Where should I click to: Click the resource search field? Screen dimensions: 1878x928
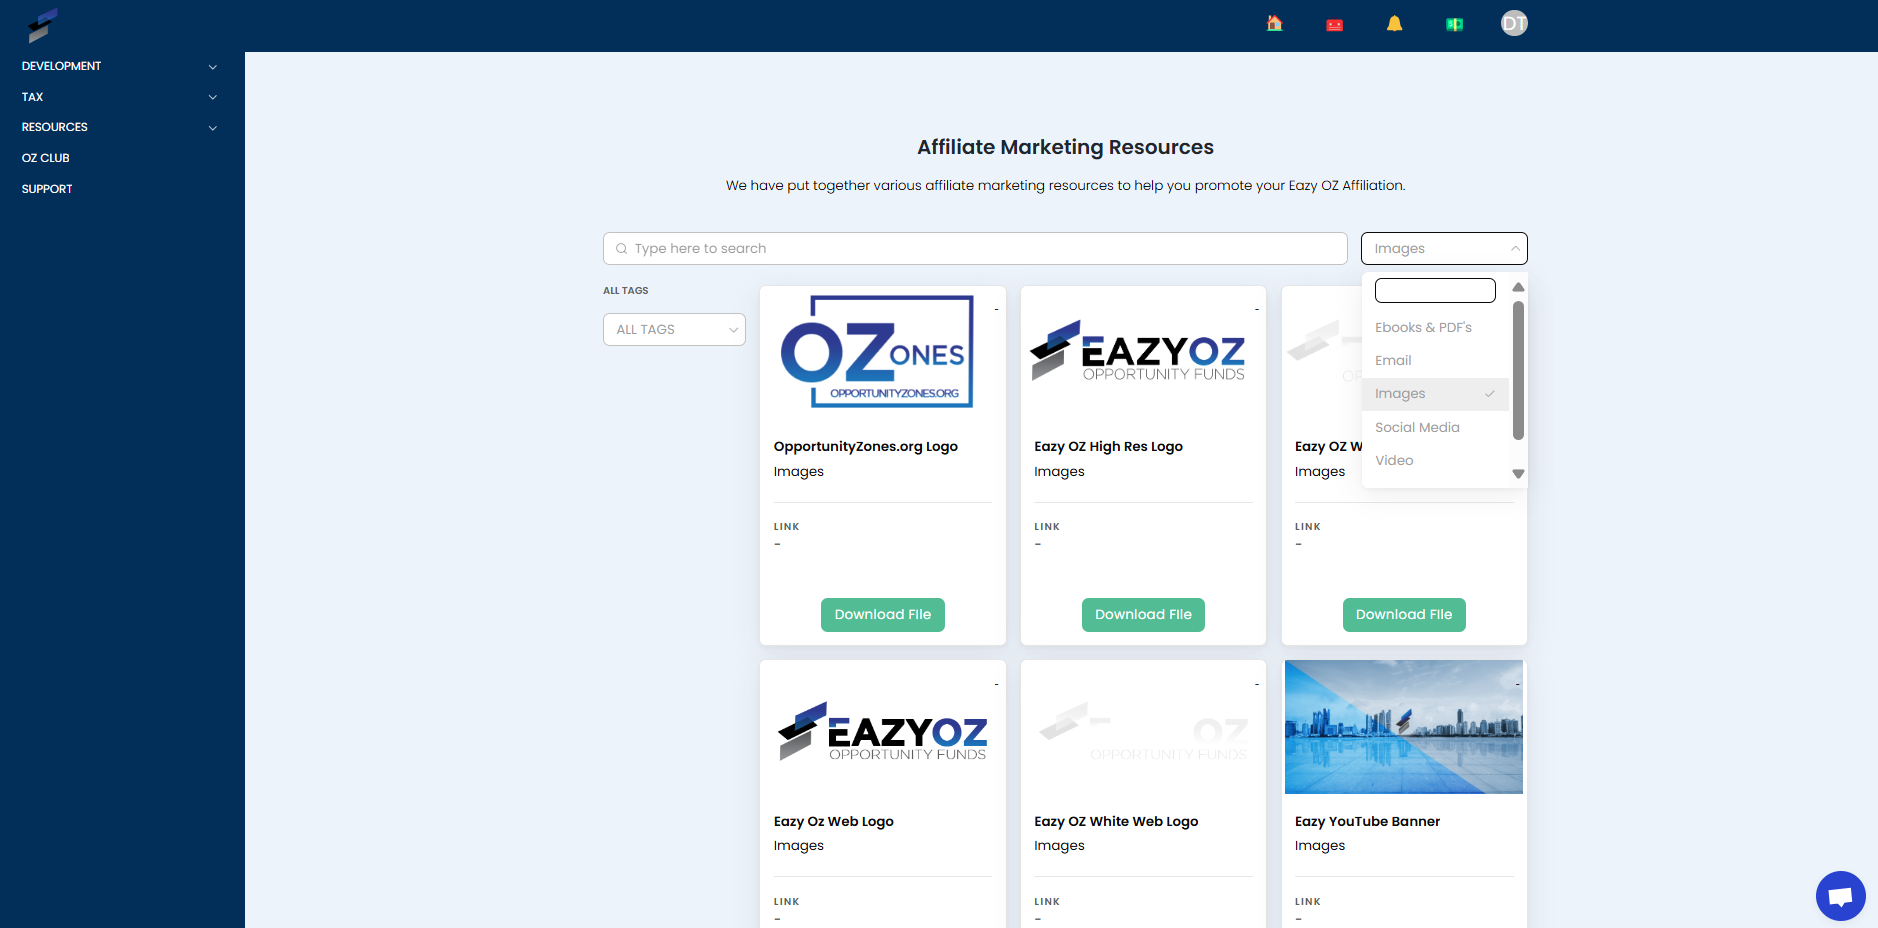point(975,249)
